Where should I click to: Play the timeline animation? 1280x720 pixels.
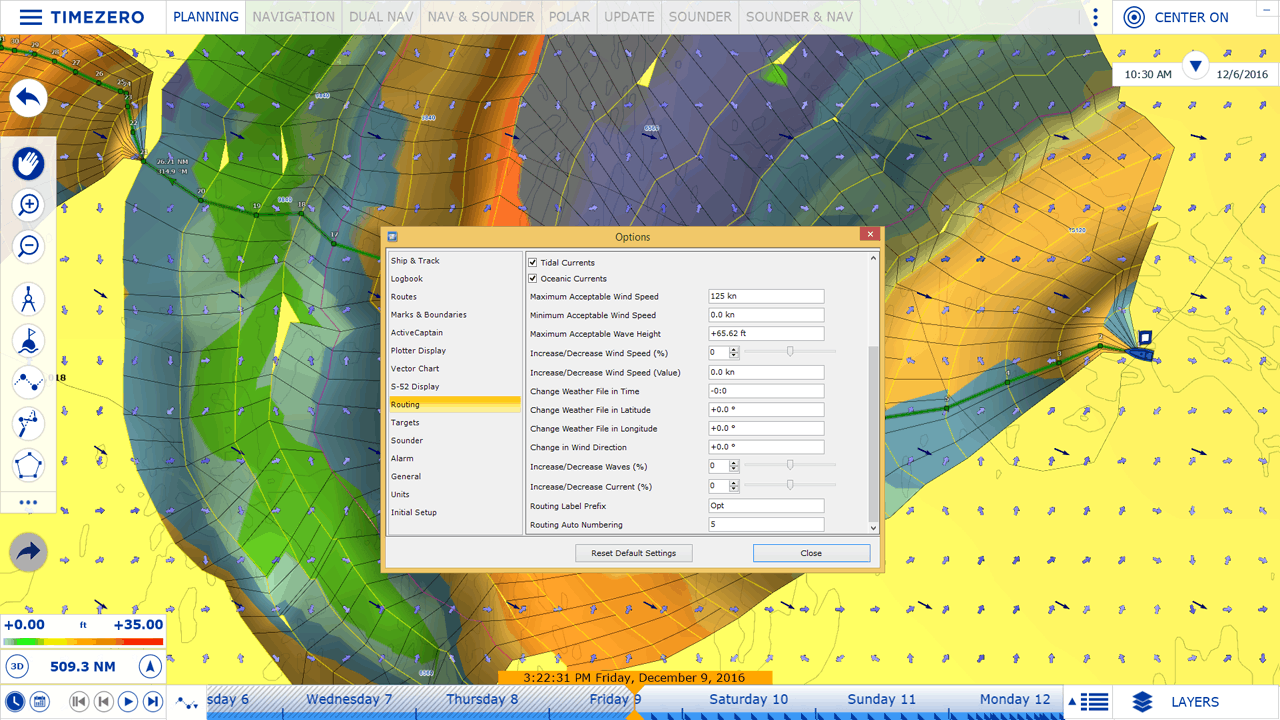coord(128,702)
